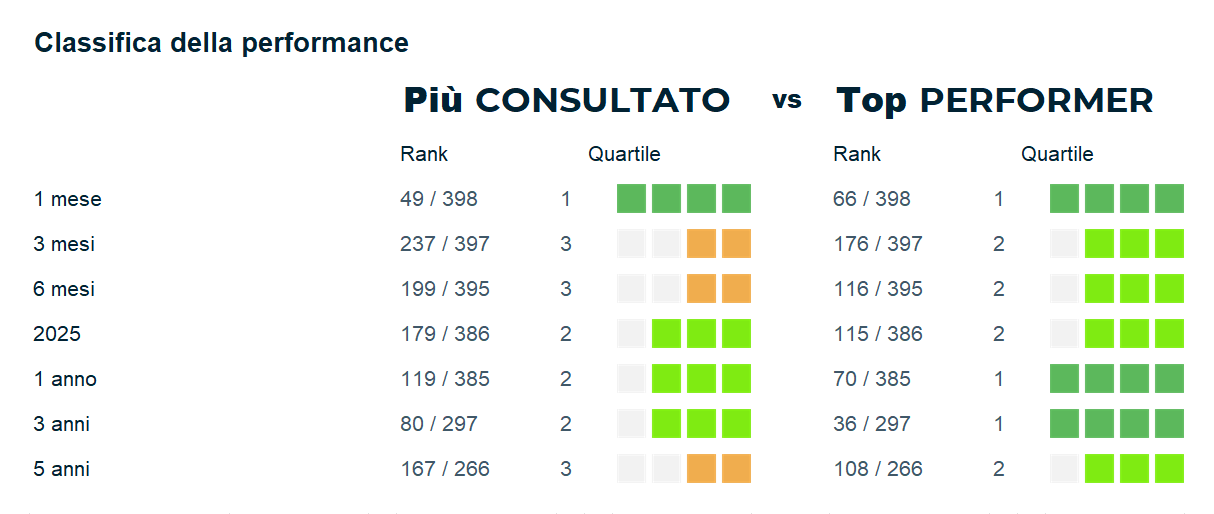Click the orange quartile bar for 5 anni

[x=719, y=469]
